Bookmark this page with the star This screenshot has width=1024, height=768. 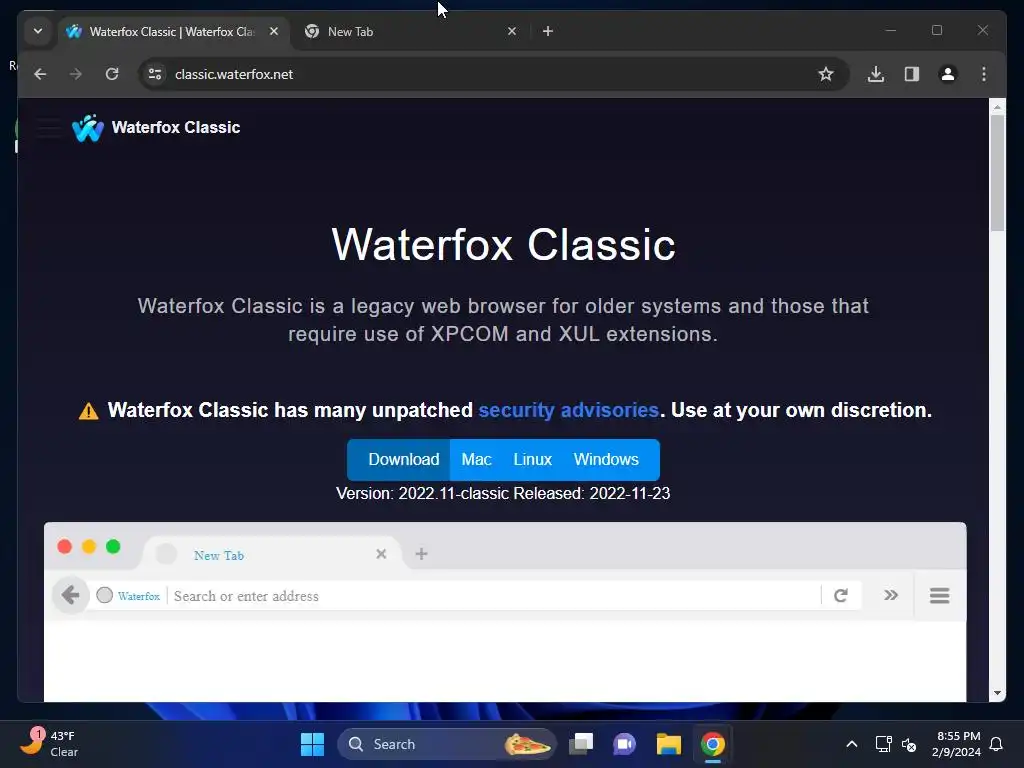click(825, 74)
